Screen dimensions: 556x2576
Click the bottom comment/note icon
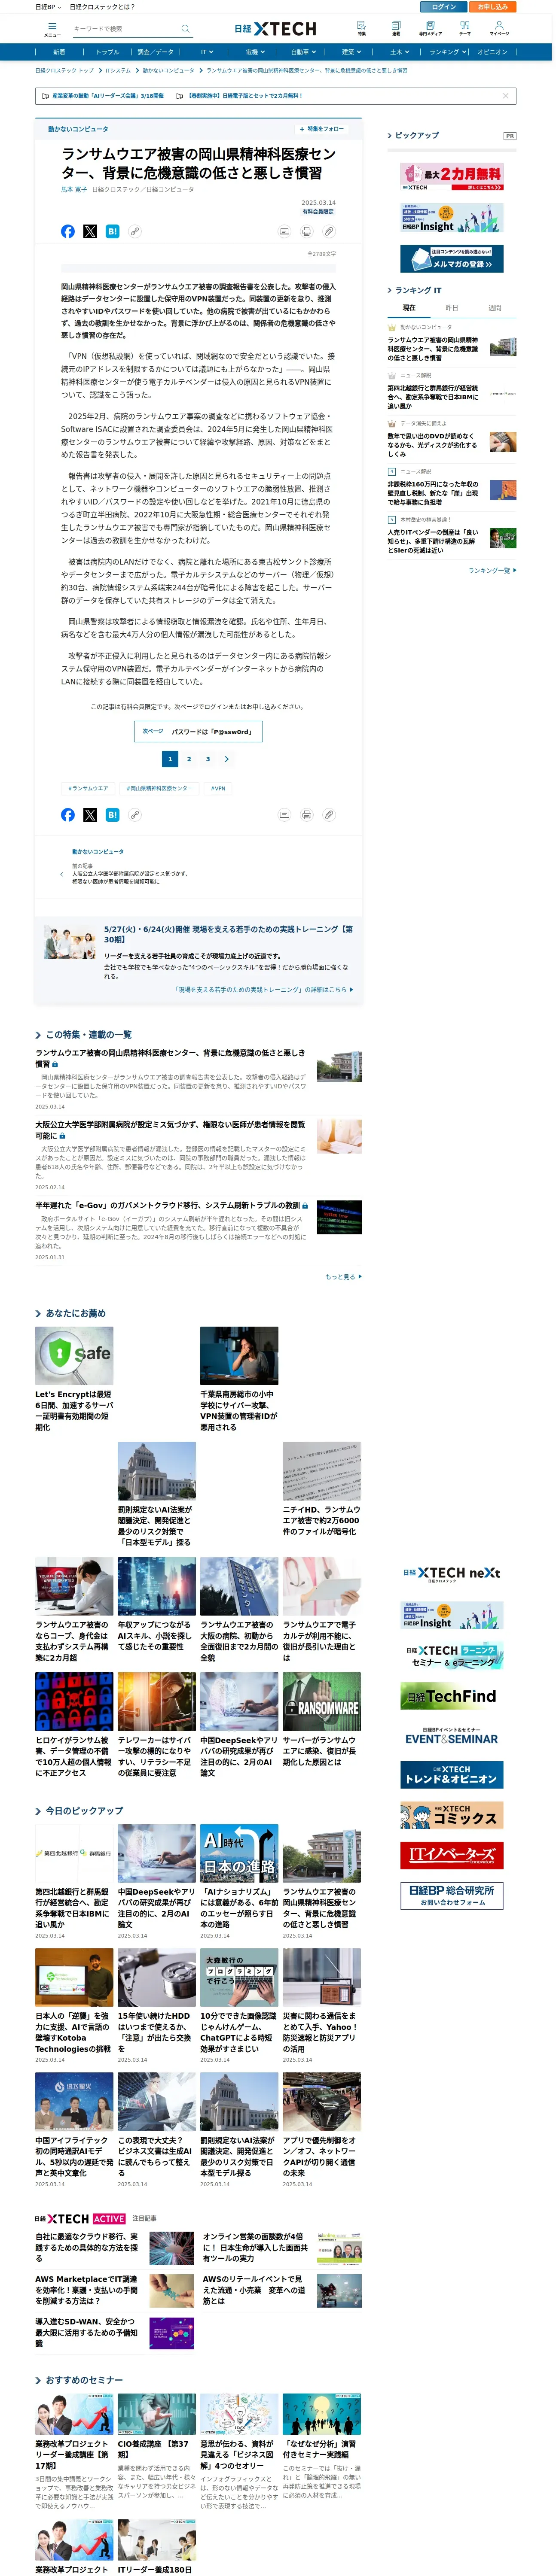pos(284,815)
